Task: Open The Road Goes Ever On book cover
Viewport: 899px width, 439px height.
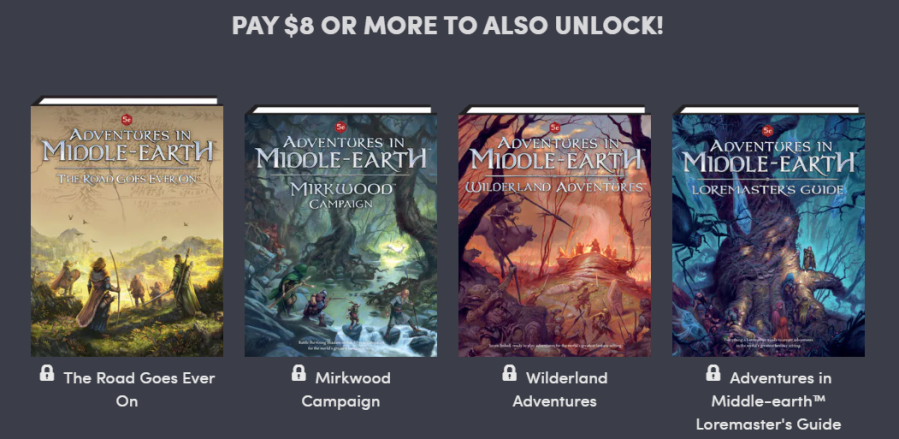Action: (x=127, y=226)
